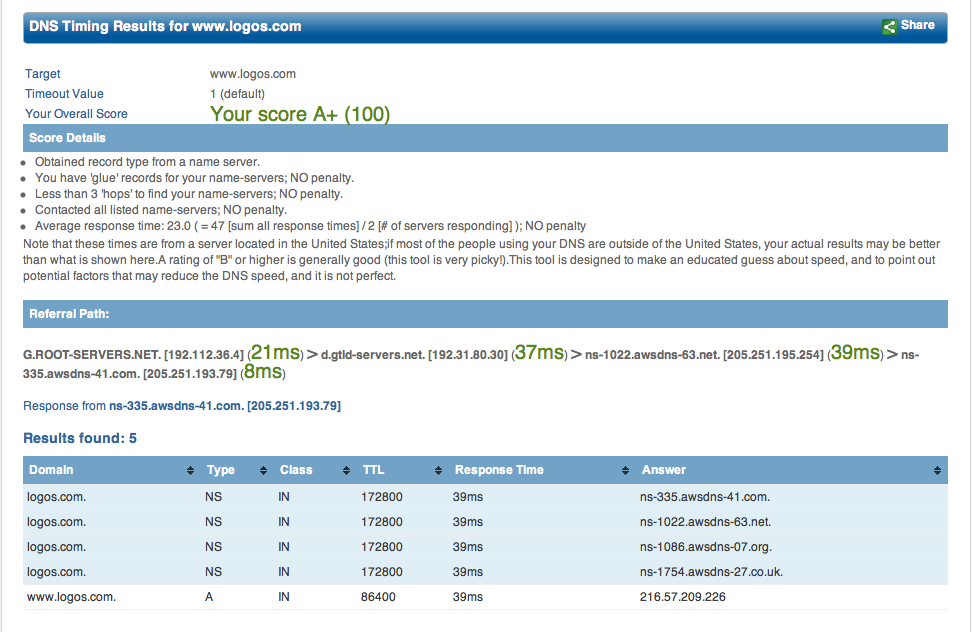
Task: Click the 86400 TTL value
Action: coord(378,597)
